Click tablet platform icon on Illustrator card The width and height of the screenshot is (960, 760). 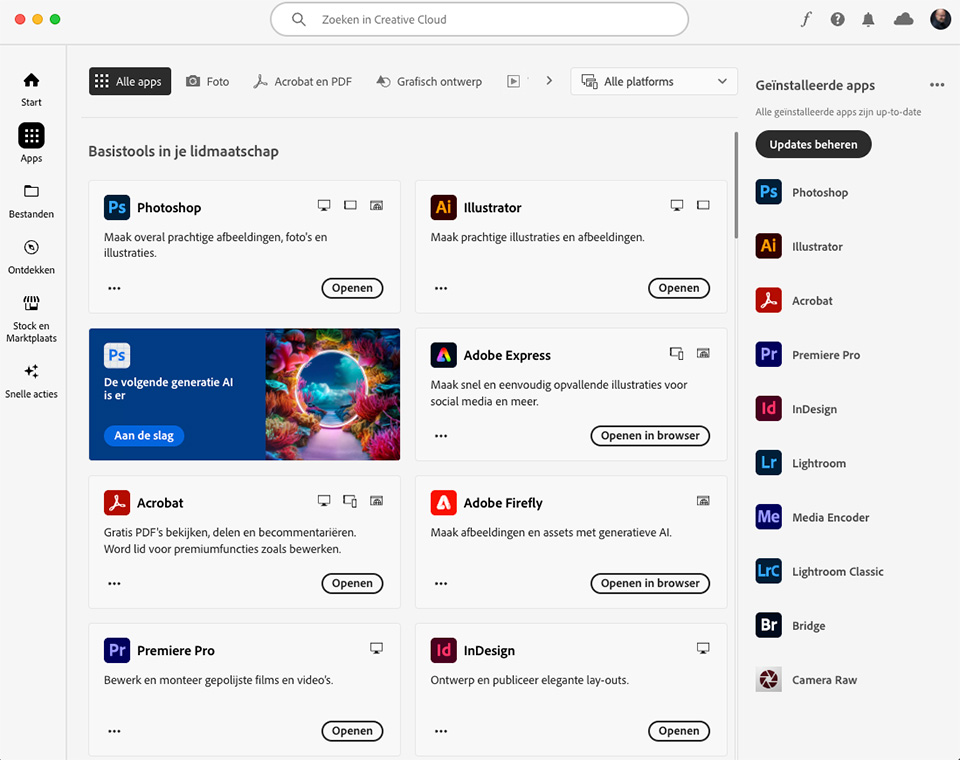pyautogui.click(x=703, y=205)
